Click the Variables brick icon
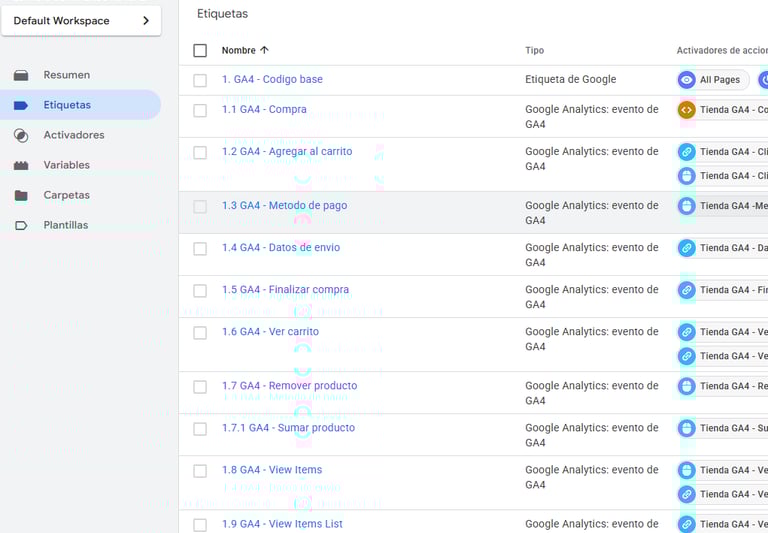The height and width of the screenshot is (533, 768). [x=21, y=166]
